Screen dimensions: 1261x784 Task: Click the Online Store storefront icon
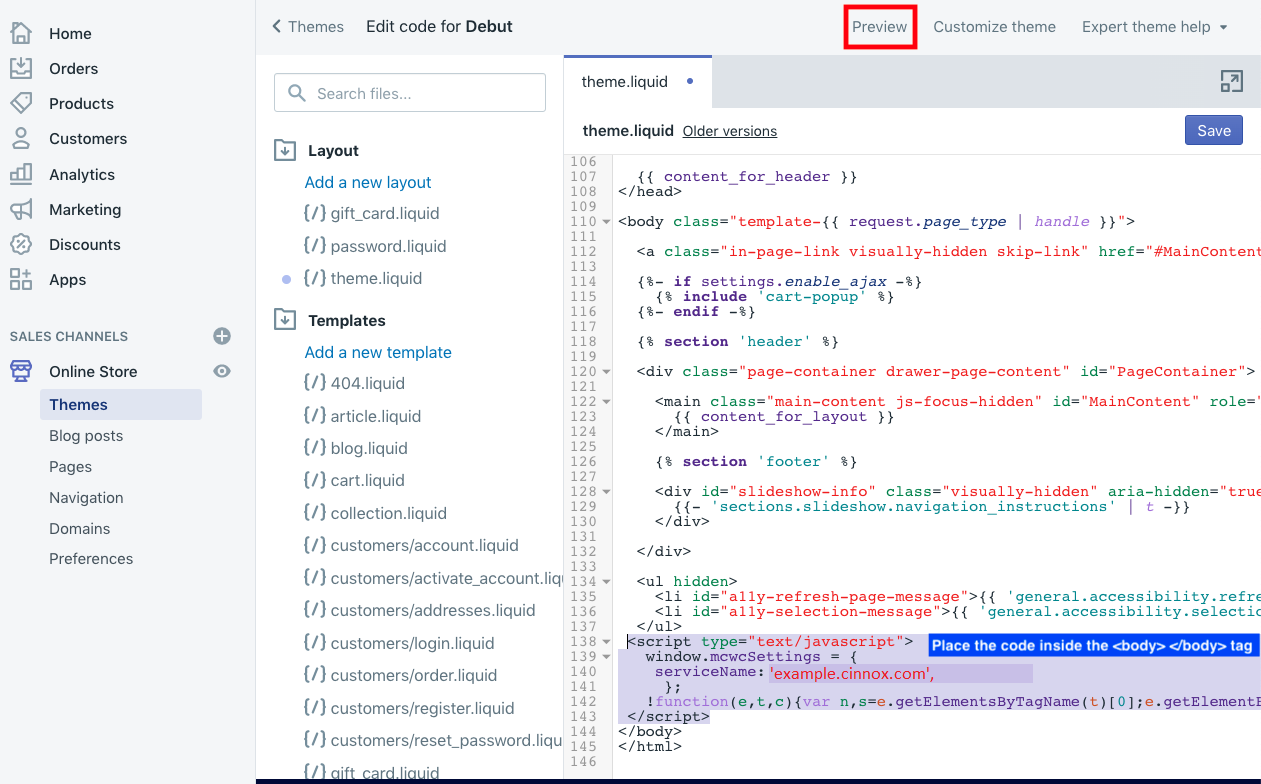[21, 371]
